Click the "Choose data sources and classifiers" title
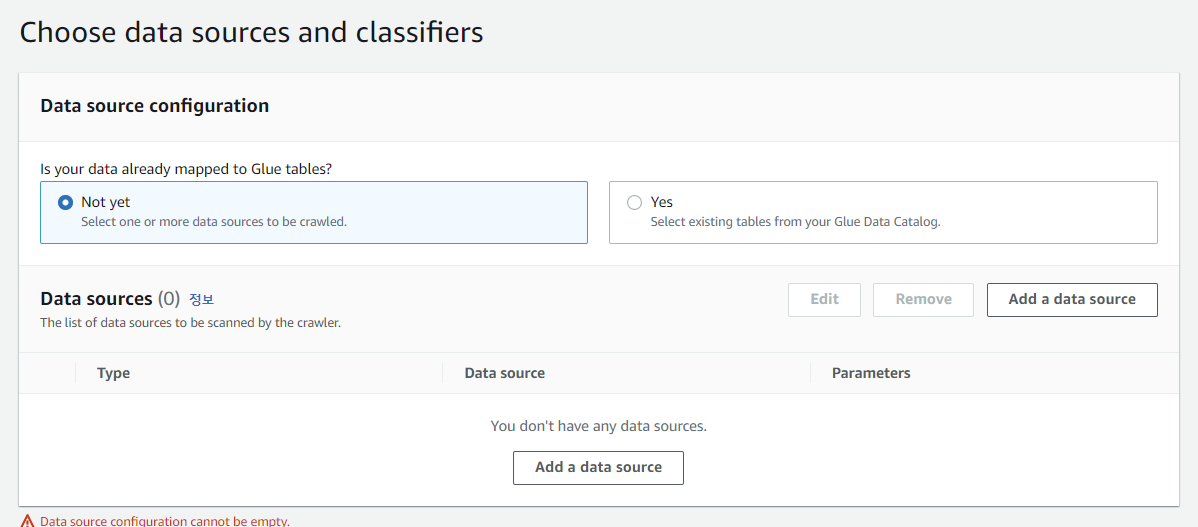1198x527 pixels. (x=251, y=33)
